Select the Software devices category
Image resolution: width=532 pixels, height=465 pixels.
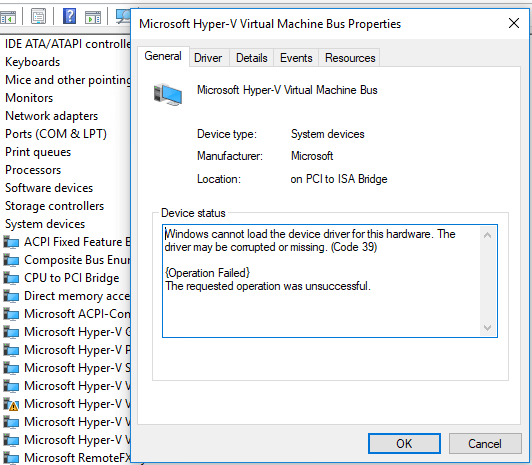pos(49,188)
